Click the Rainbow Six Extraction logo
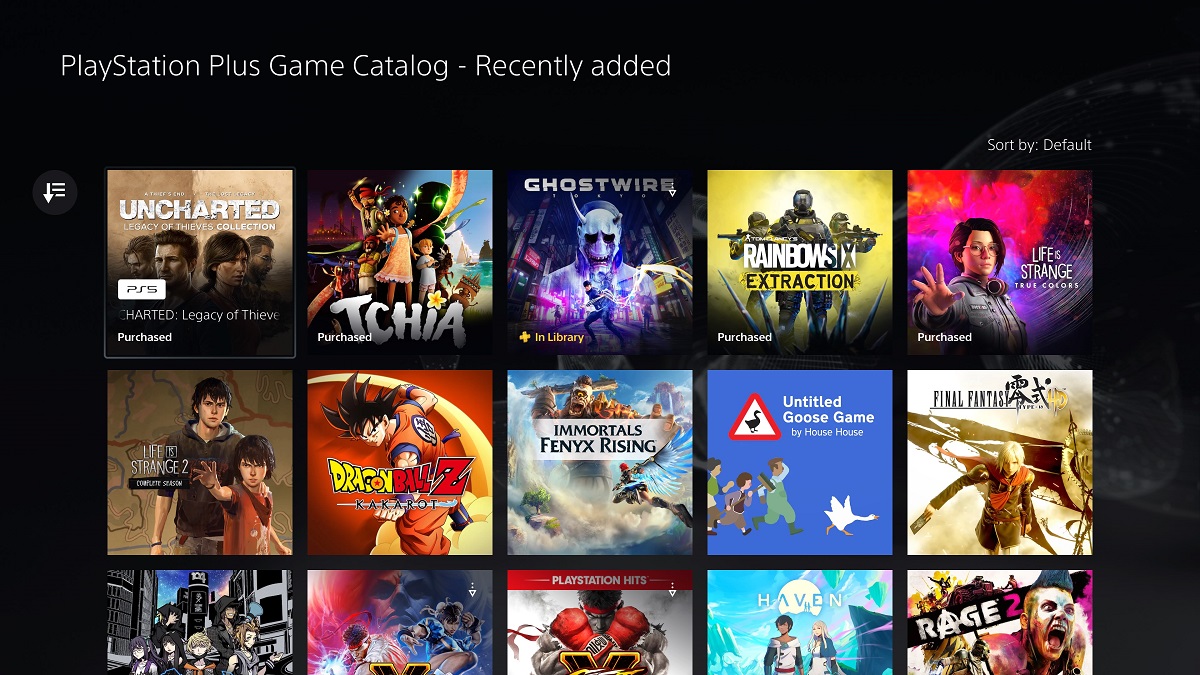 tap(799, 264)
